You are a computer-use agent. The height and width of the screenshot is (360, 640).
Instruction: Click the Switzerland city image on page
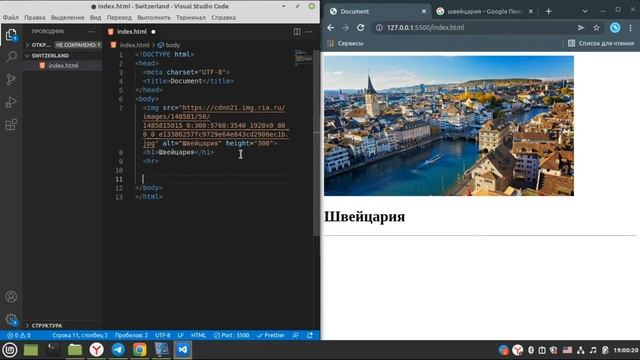449,126
